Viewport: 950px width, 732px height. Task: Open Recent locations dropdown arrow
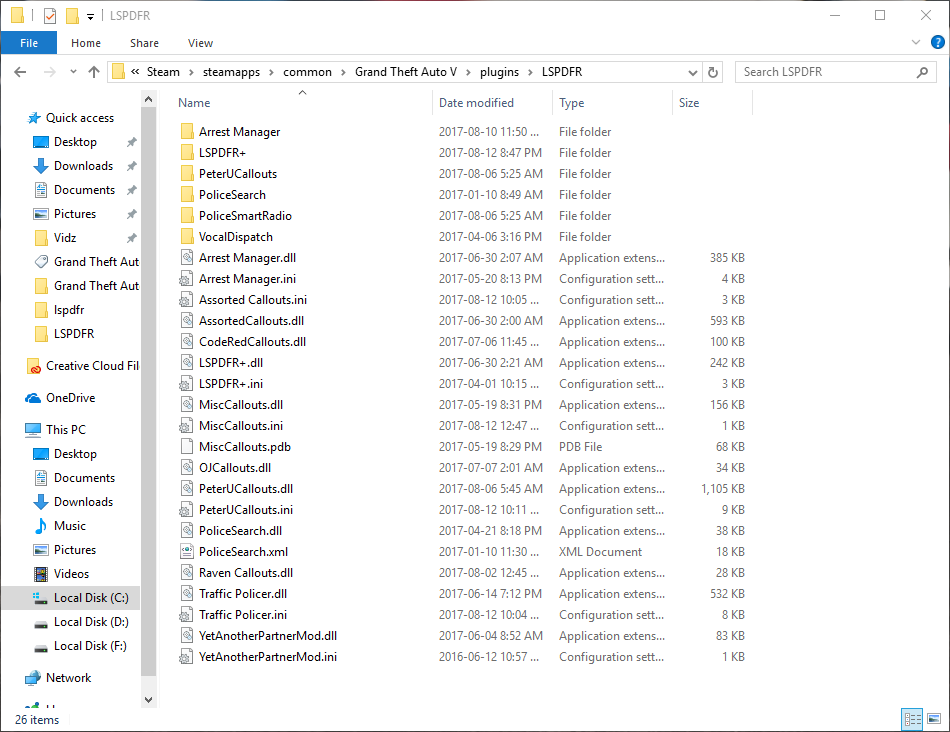(x=73, y=72)
